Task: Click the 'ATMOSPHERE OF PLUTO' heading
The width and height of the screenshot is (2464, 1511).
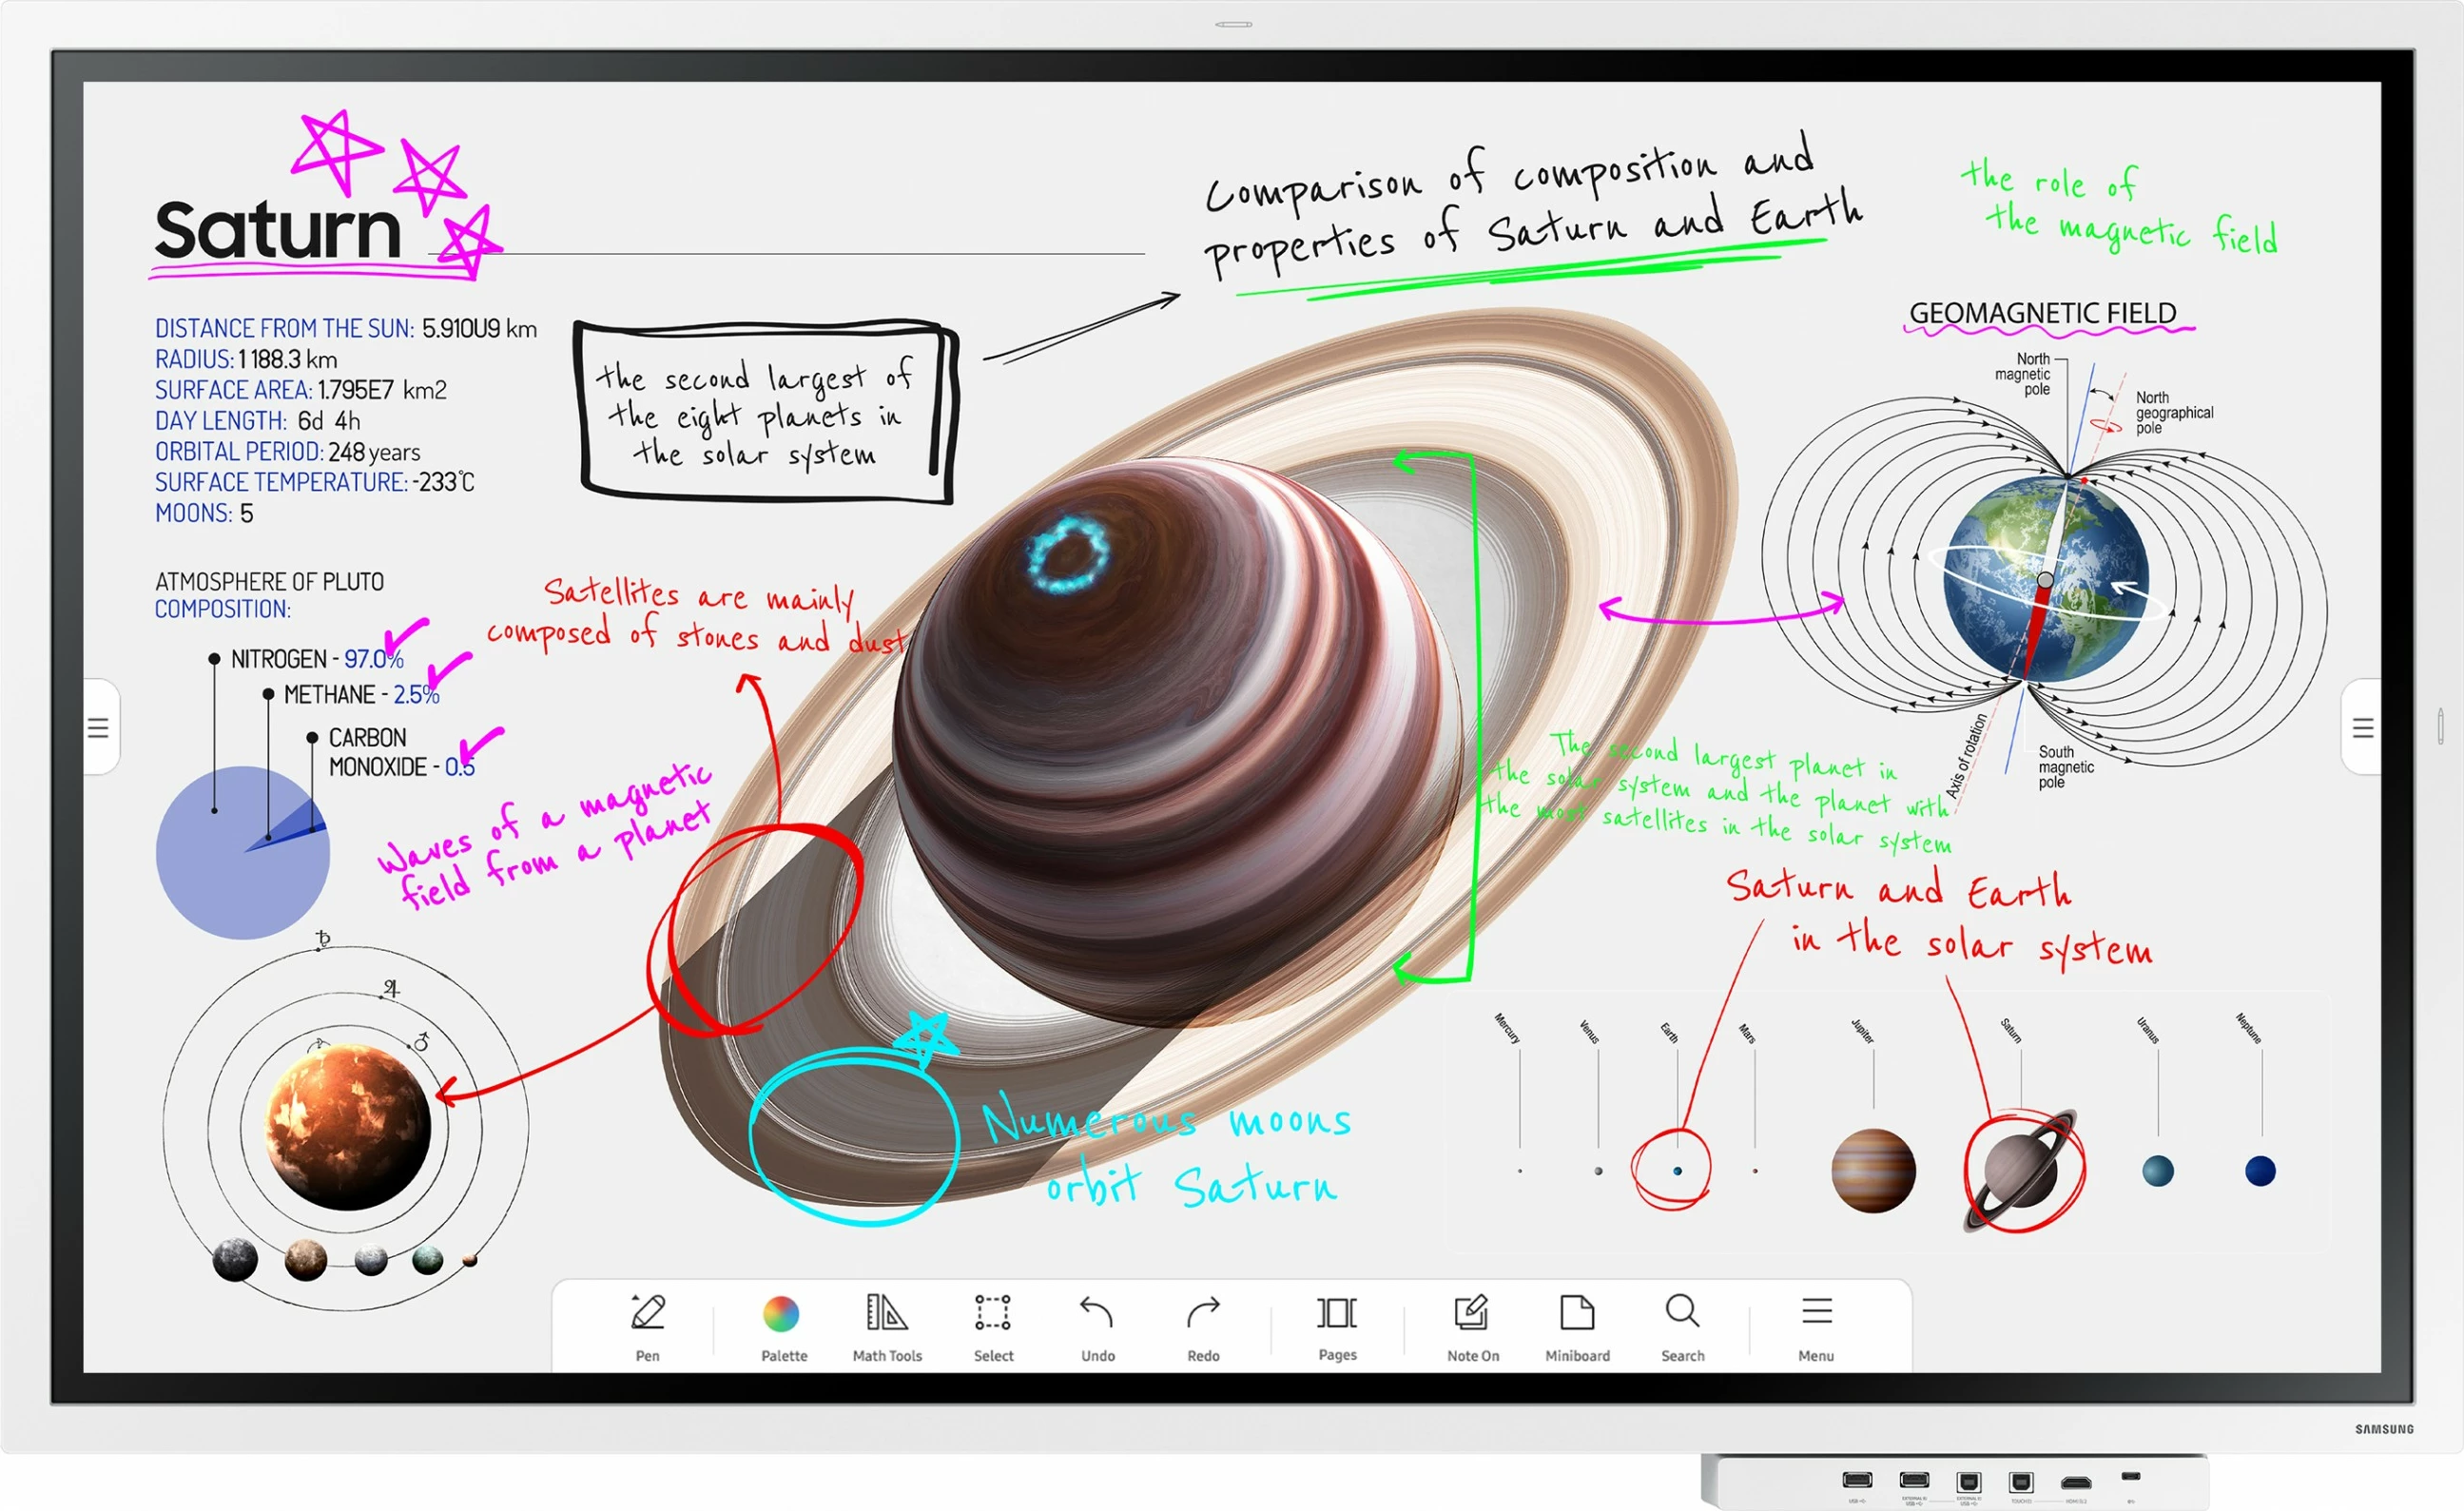Action: pos(269,582)
